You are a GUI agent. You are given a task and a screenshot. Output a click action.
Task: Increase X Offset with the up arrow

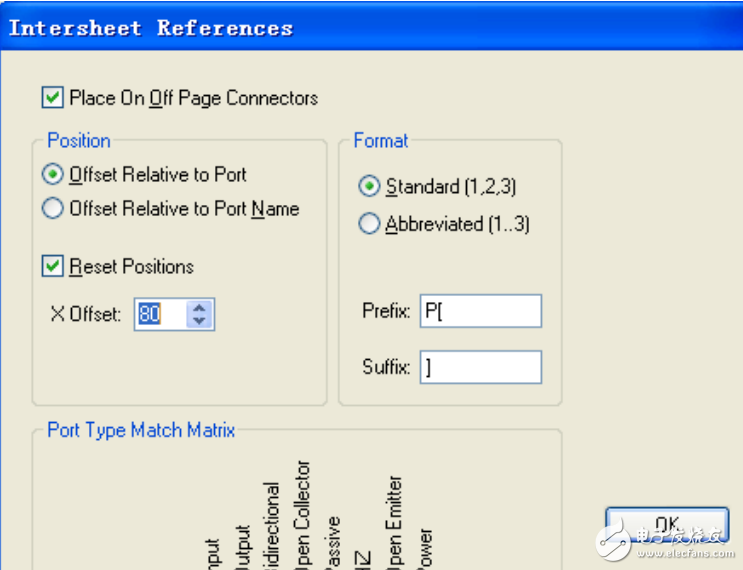coord(201,308)
